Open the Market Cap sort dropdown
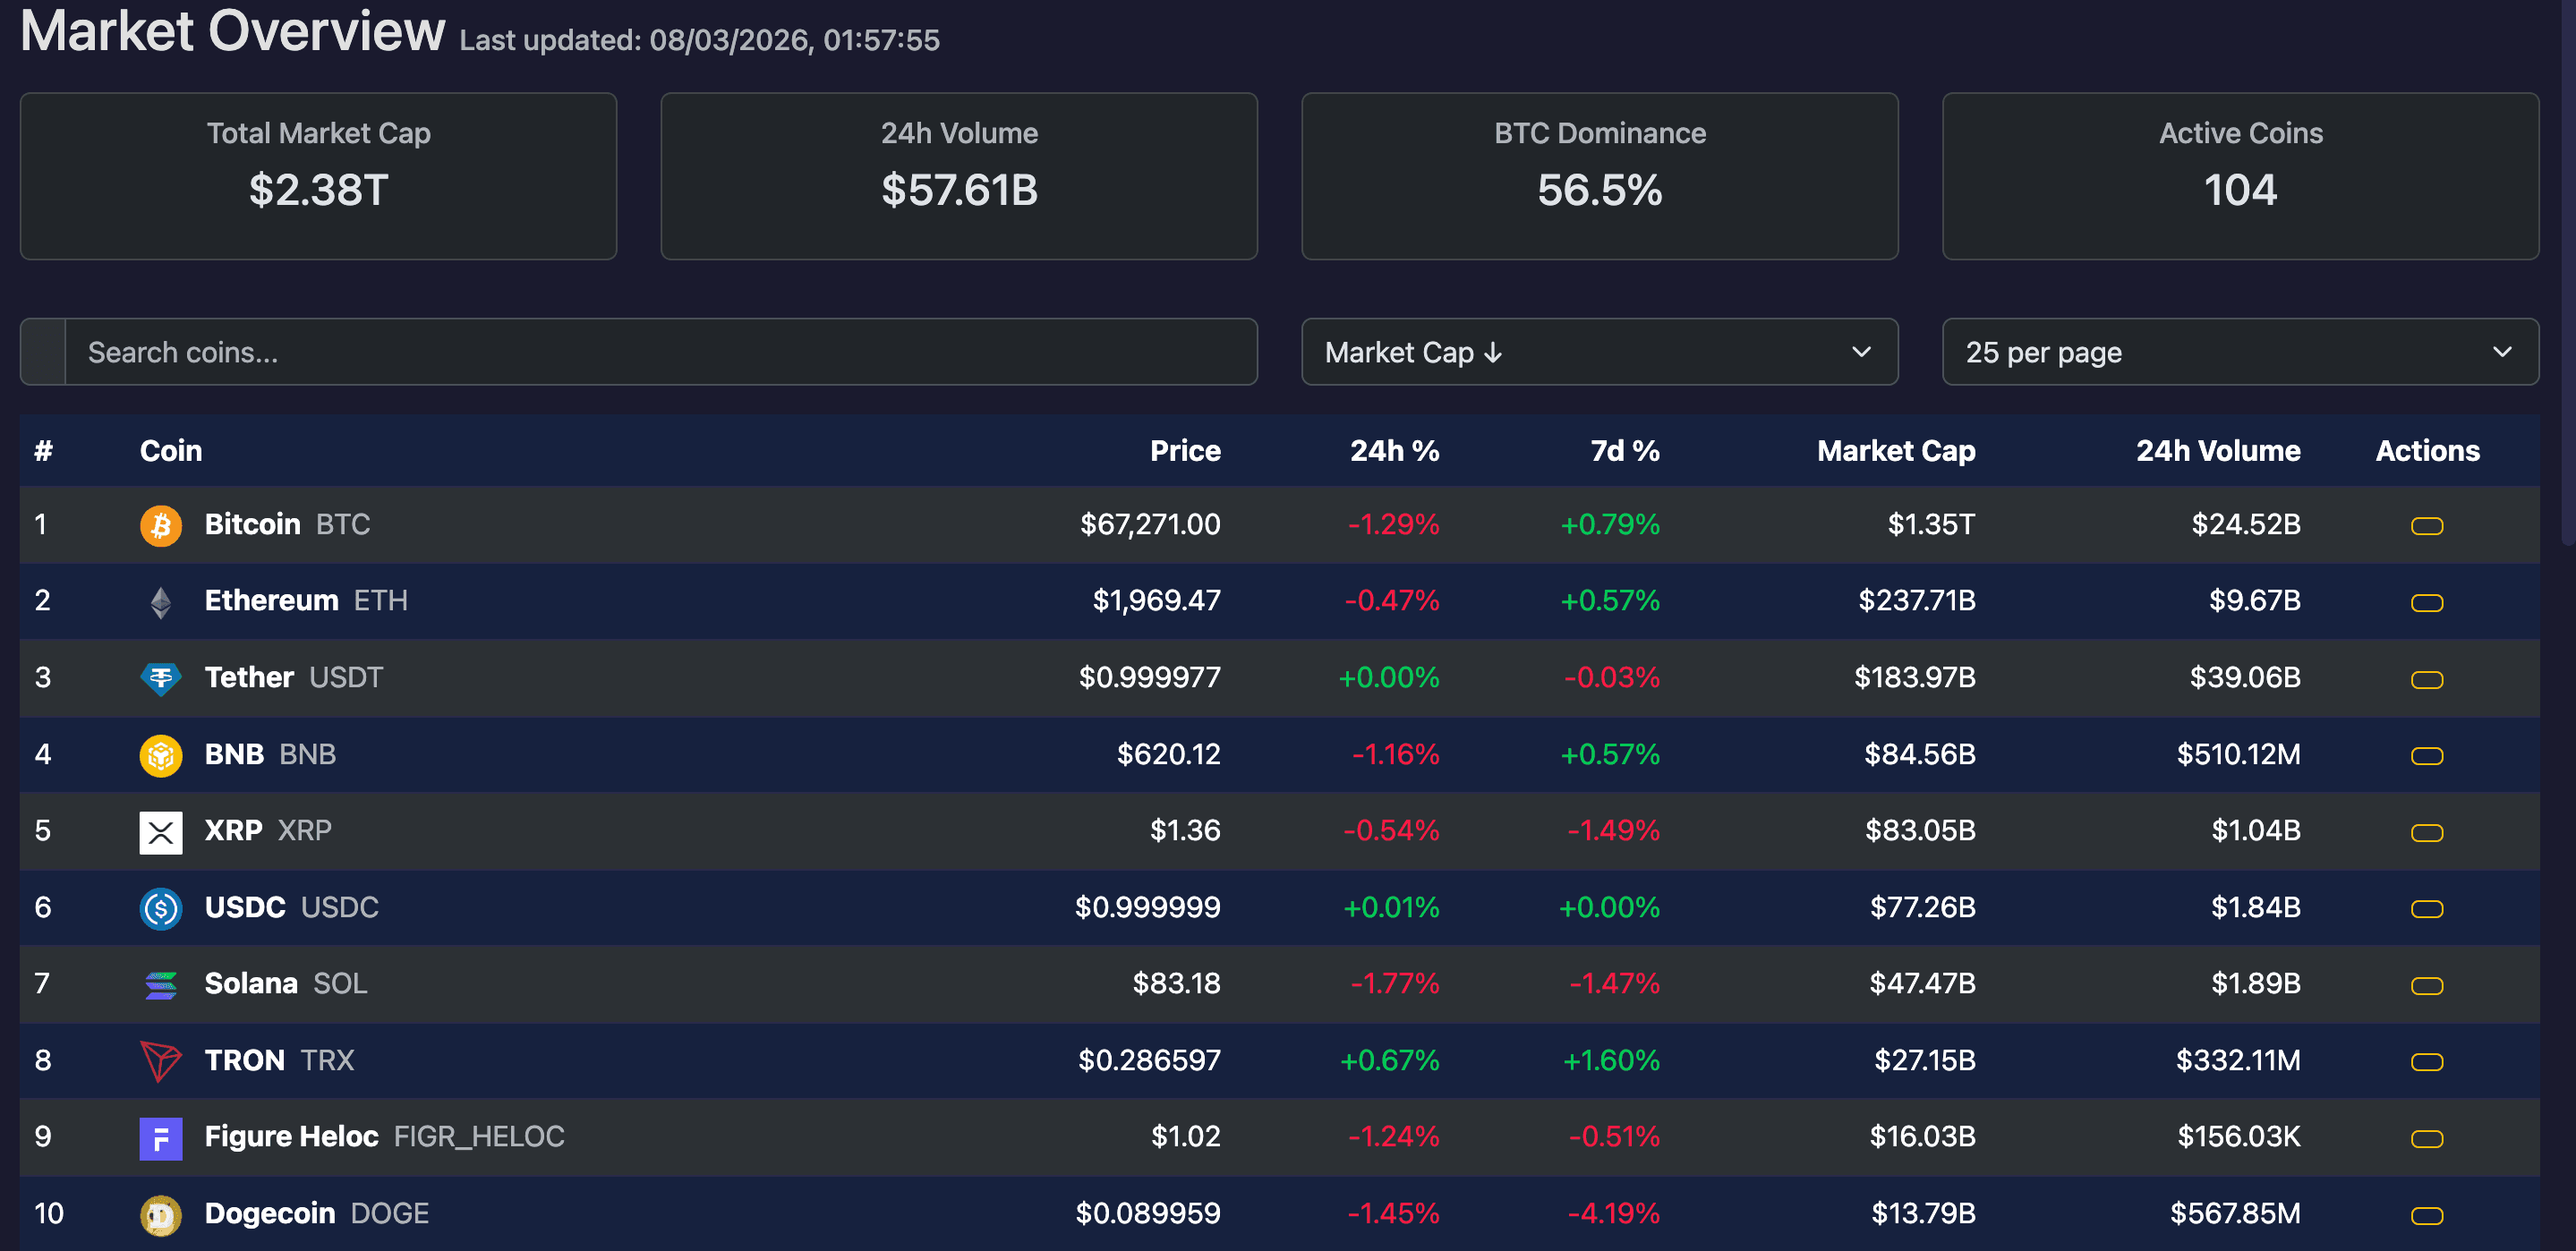 [x=1598, y=352]
